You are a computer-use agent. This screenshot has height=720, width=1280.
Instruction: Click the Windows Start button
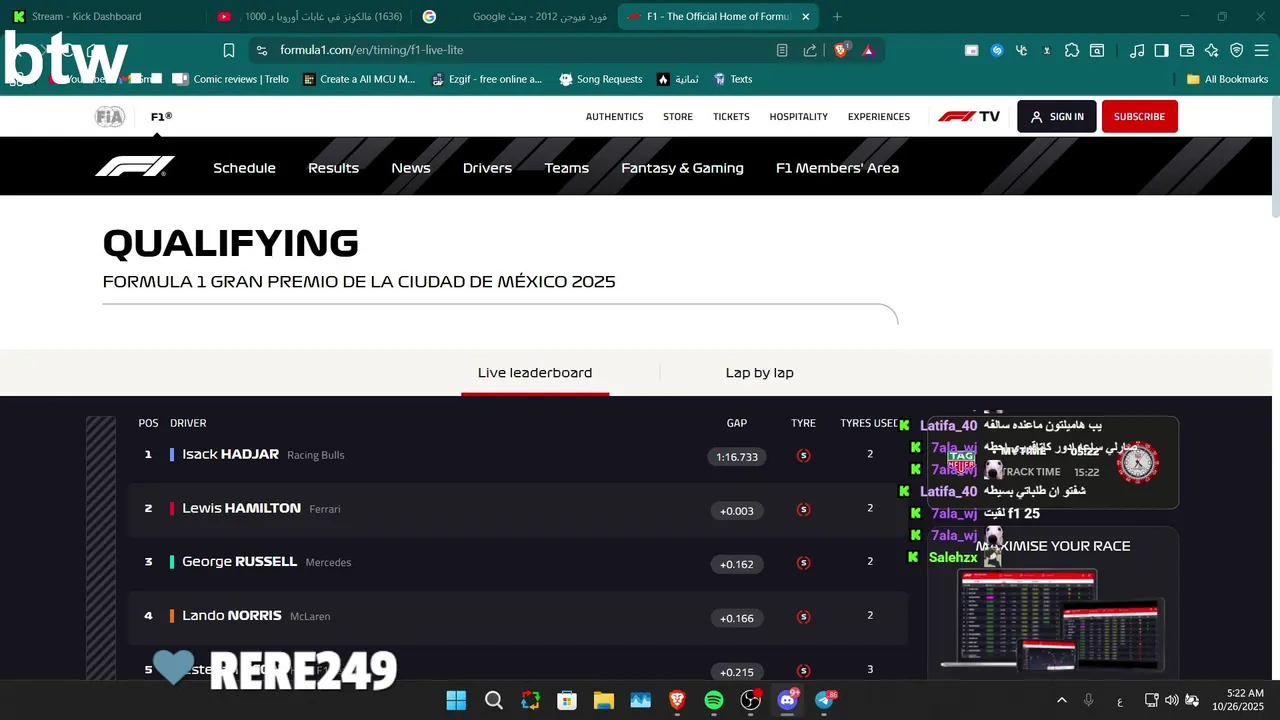pyautogui.click(x=456, y=700)
